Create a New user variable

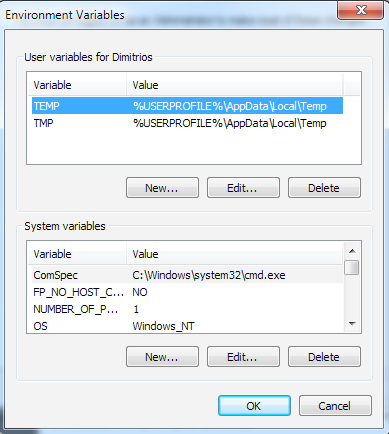[162, 188]
